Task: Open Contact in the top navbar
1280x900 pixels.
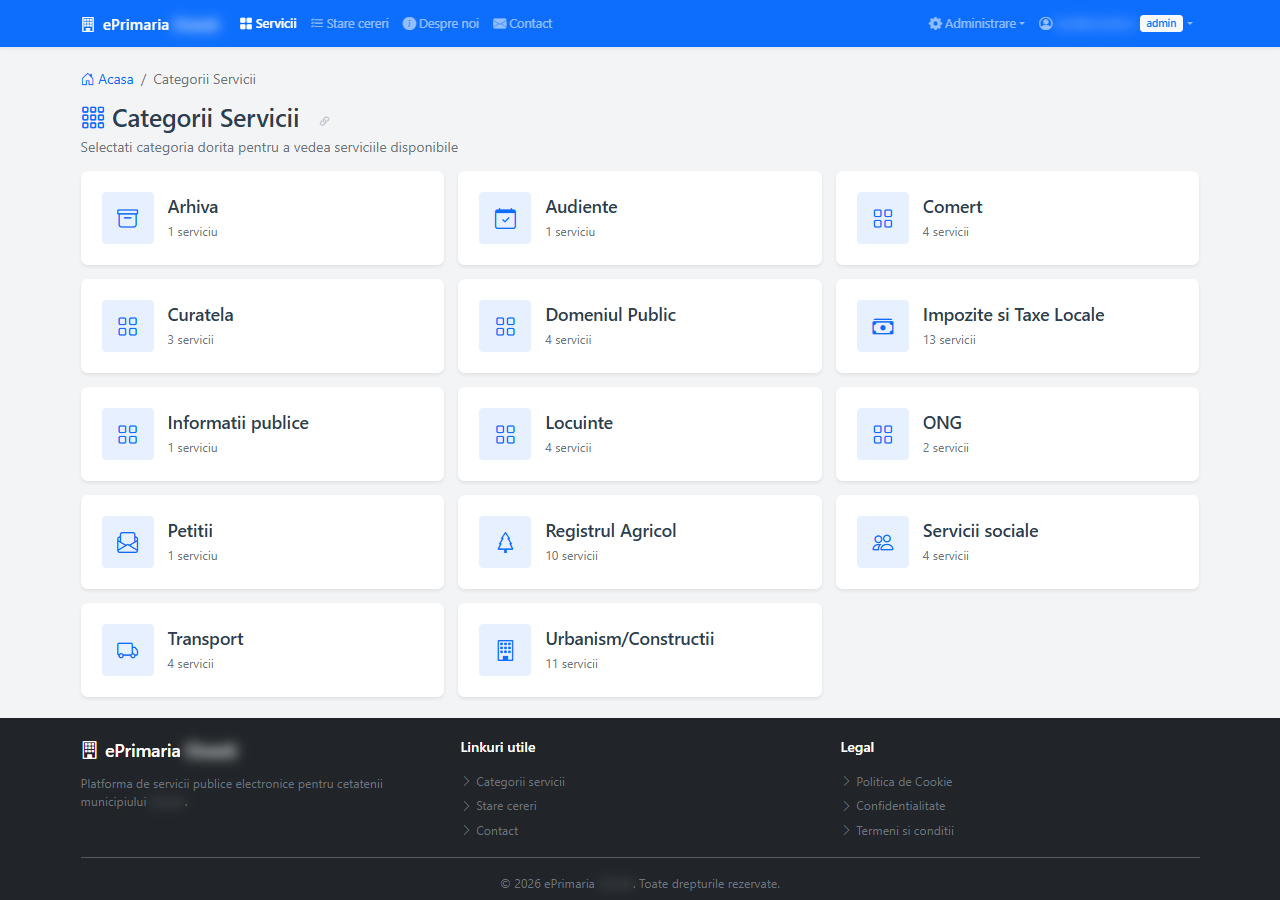Action: tap(523, 23)
